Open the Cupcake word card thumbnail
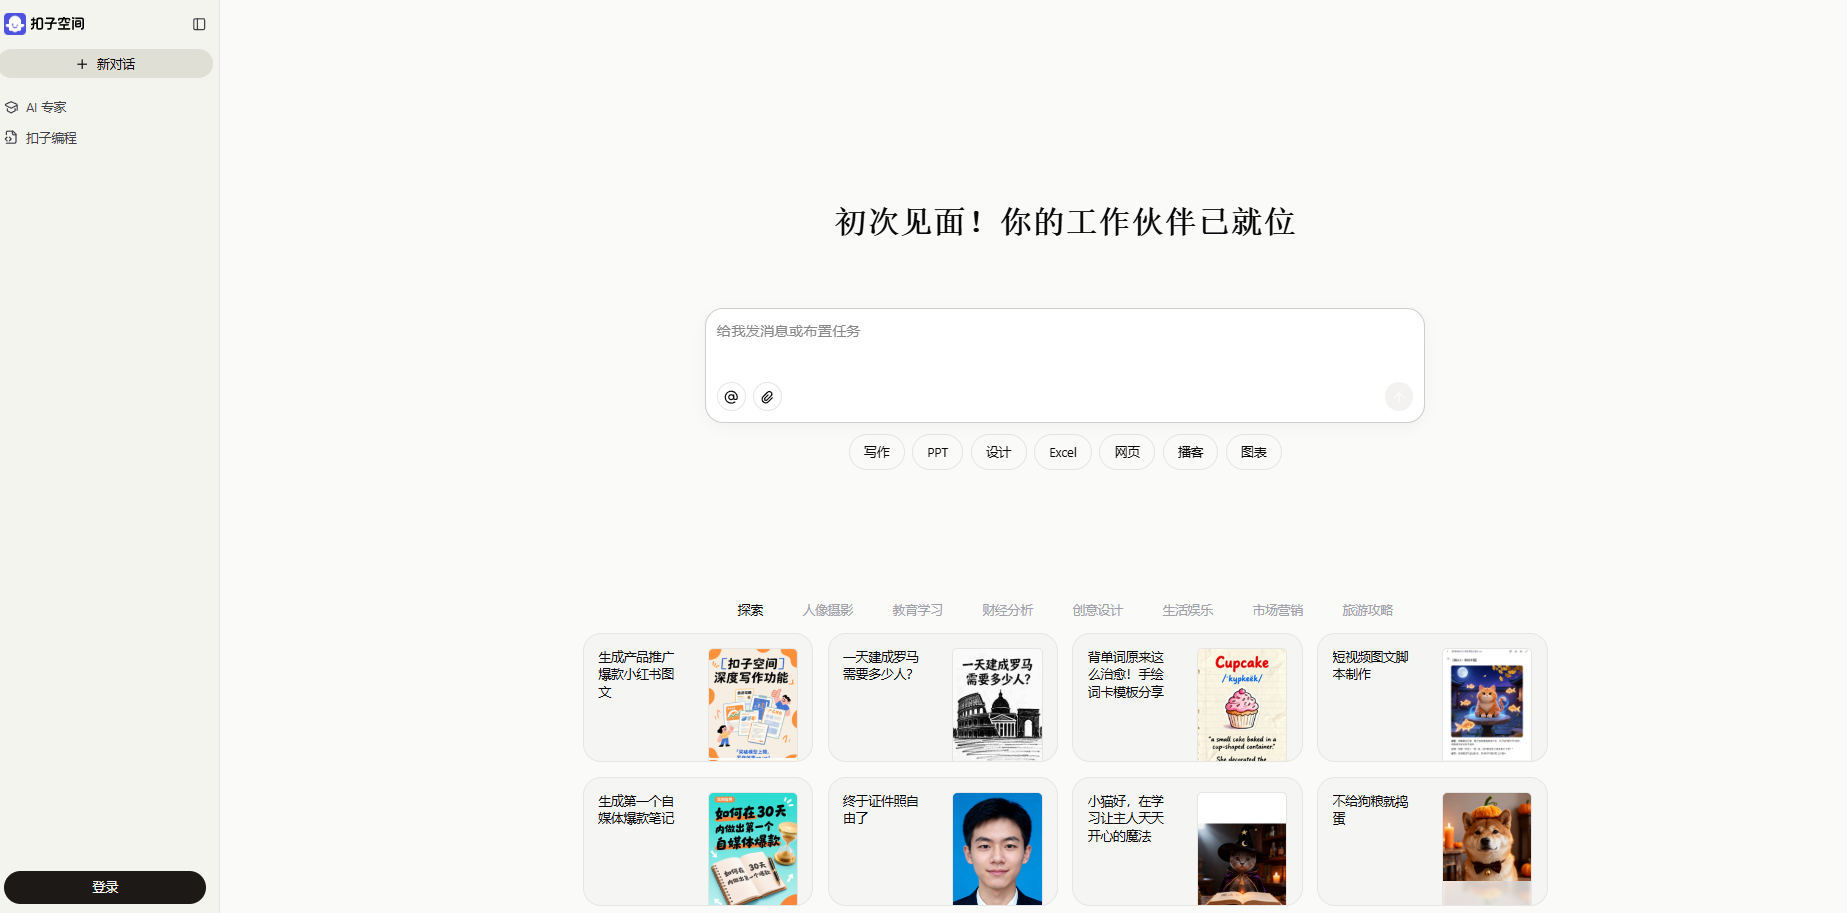The height and width of the screenshot is (913, 1847). tap(1241, 704)
